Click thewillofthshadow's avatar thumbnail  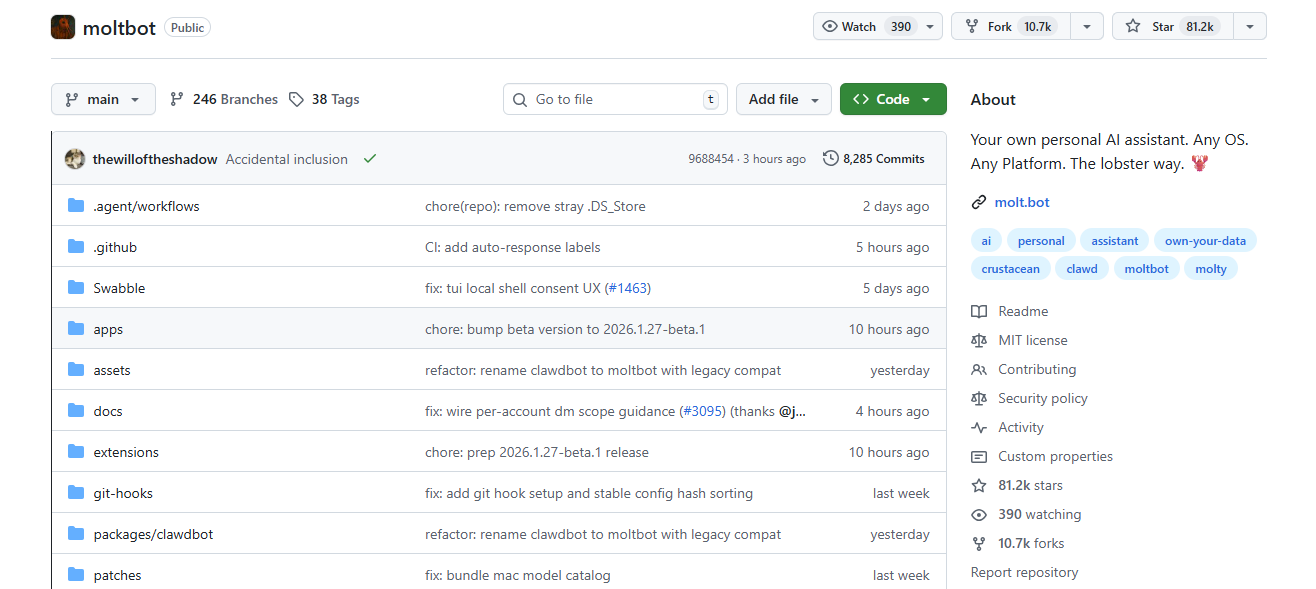coord(75,159)
